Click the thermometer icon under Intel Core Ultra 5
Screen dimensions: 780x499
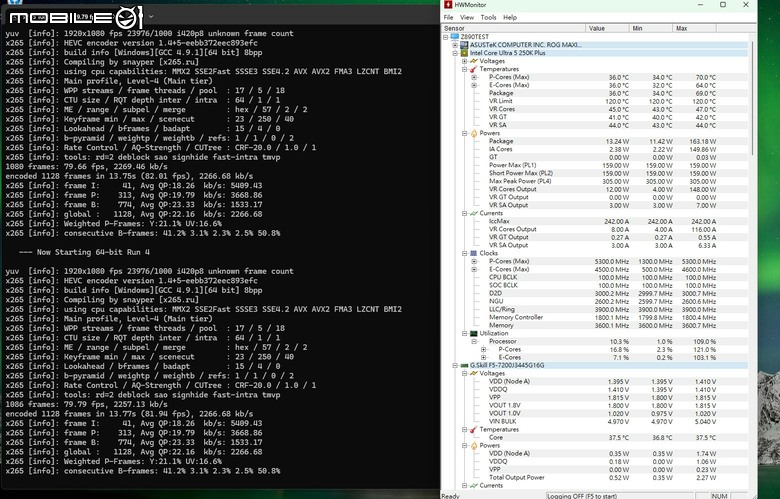(474, 69)
